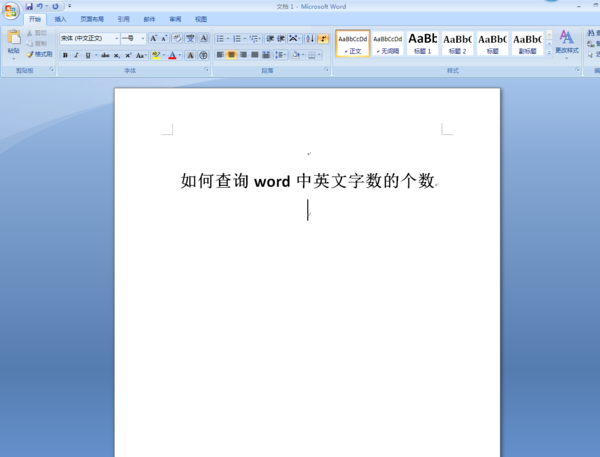This screenshot has height=457, width=600.
Task: Open Customize Quick Access Toolbar dropdown
Action: coord(69,6)
